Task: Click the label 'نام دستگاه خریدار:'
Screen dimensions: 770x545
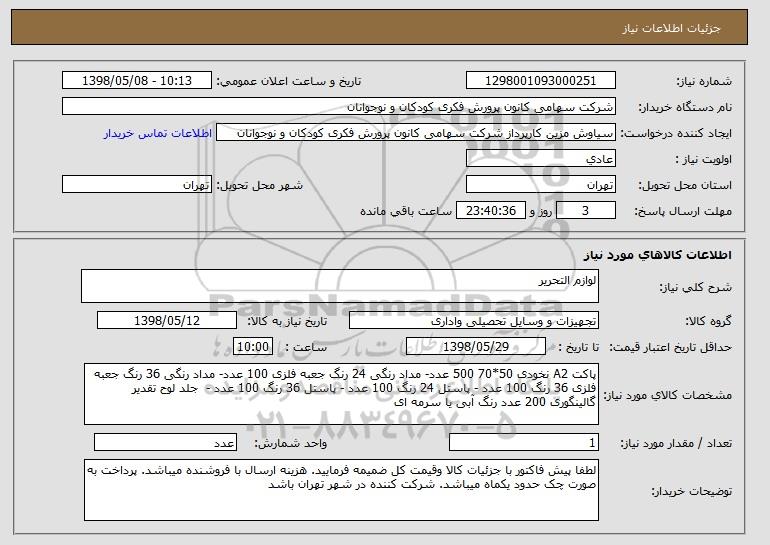Action: point(685,108)
